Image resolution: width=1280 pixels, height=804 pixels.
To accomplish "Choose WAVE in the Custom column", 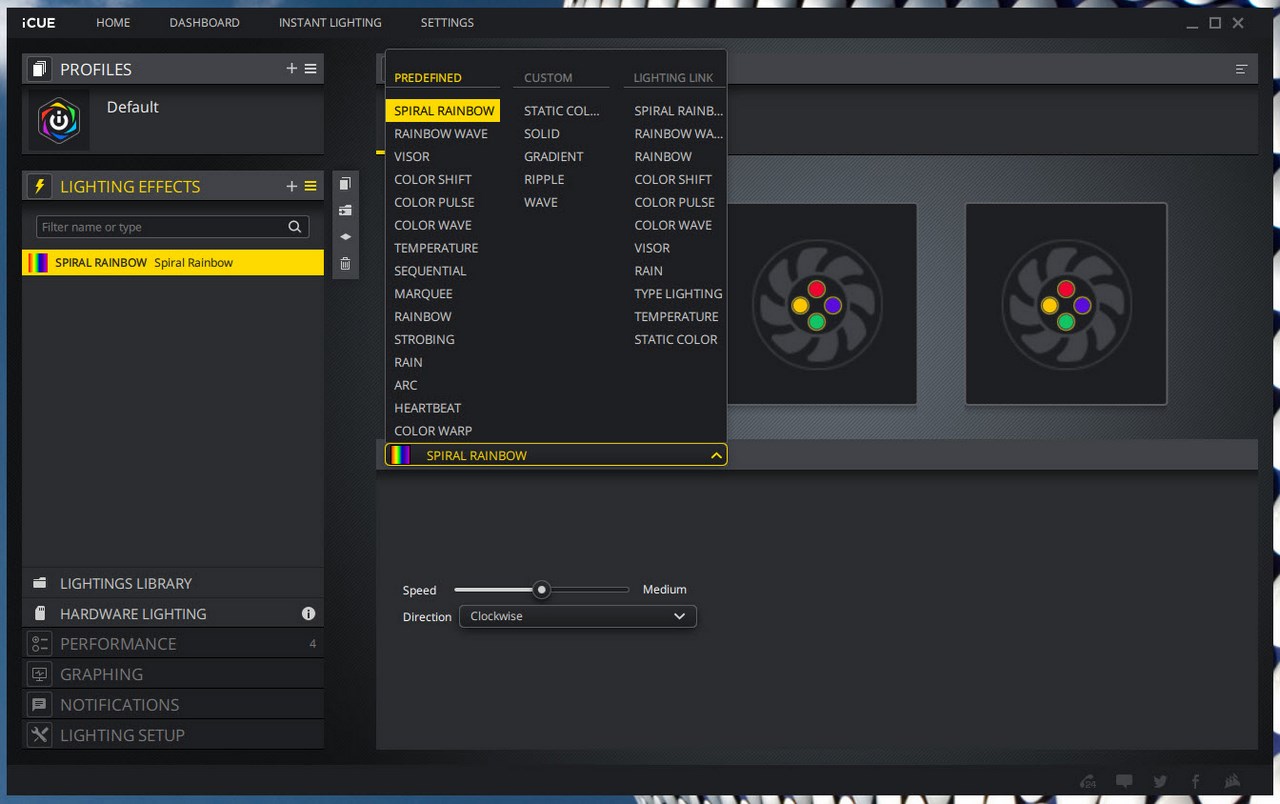I will (541, 203).
